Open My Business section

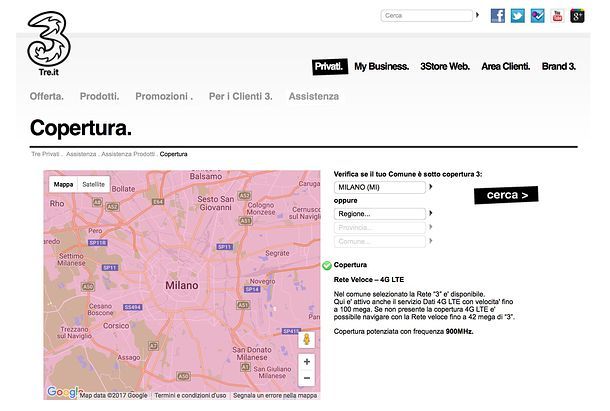[x=381, y=67]
